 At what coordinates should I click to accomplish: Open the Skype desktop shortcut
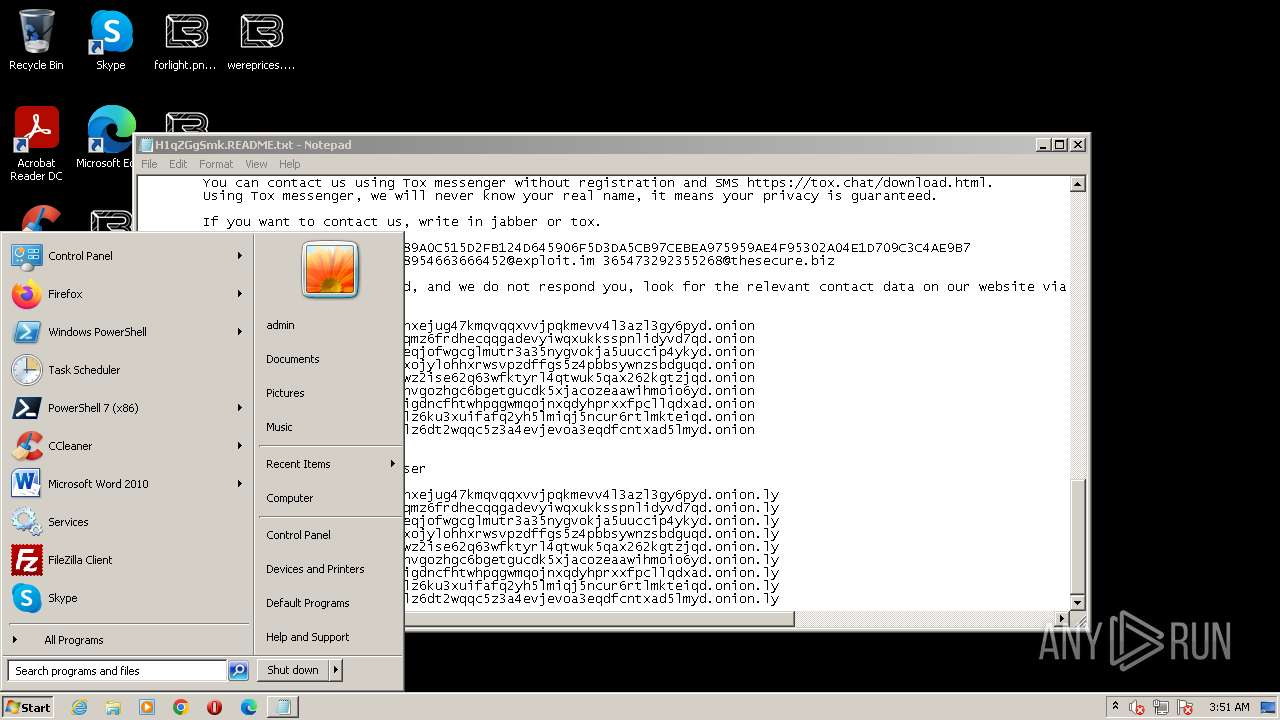coord(111,40)
